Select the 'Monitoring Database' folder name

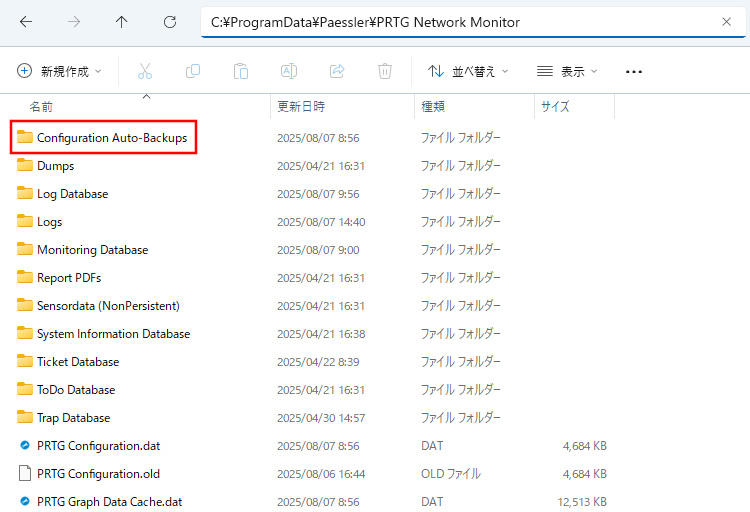pyautogui.click(x=93, y=250)
